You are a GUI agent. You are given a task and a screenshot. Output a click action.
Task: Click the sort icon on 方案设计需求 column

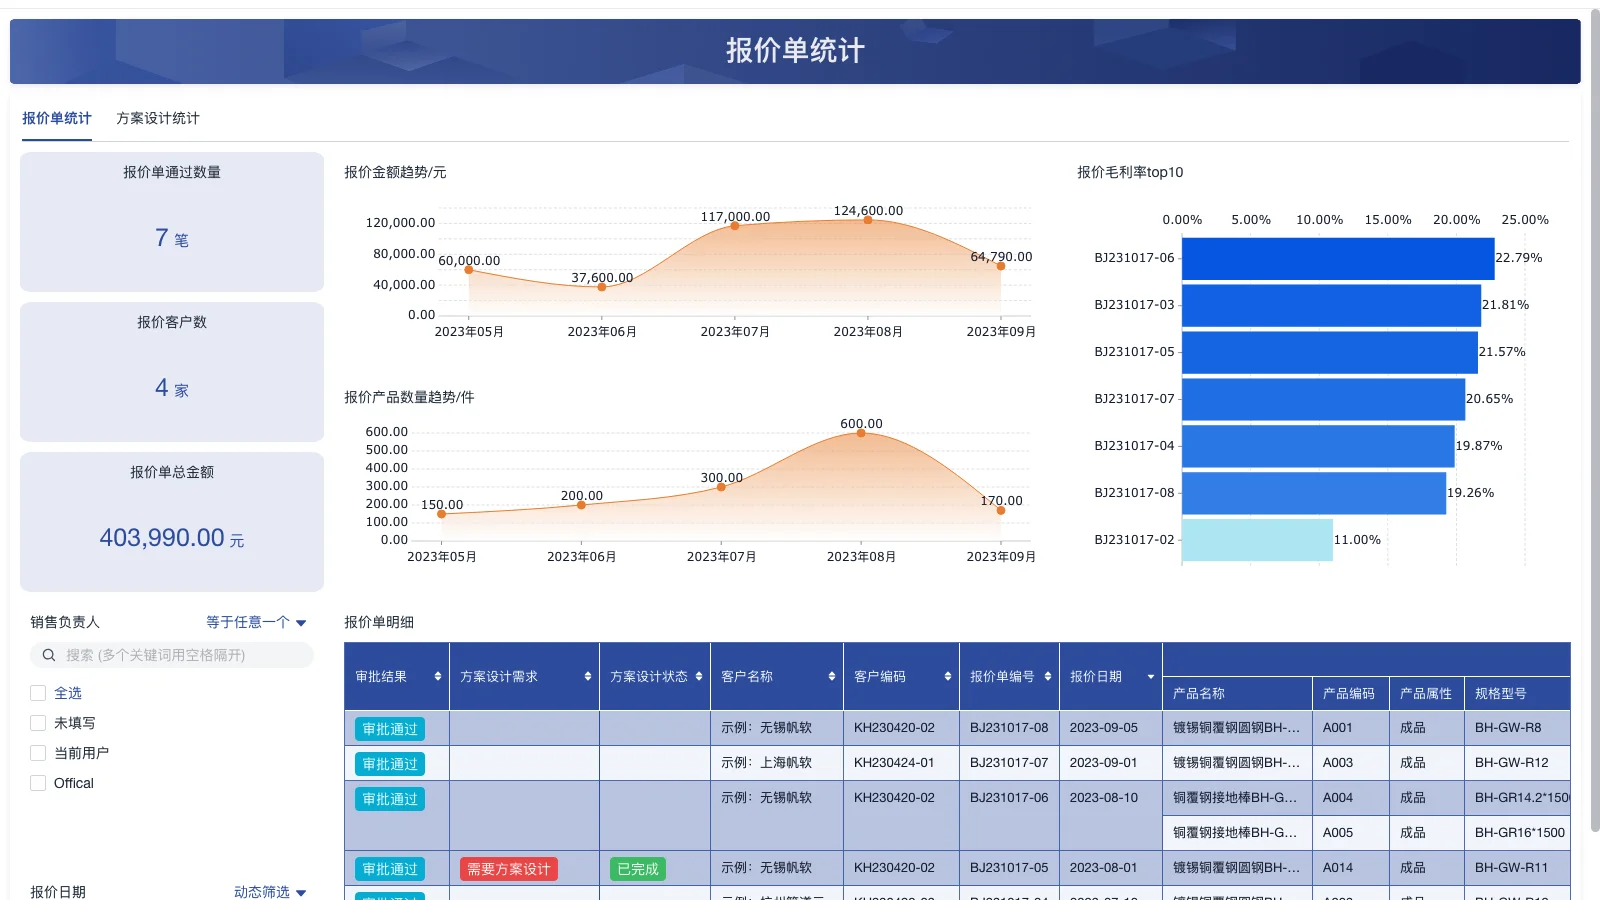tap(588, 676)
